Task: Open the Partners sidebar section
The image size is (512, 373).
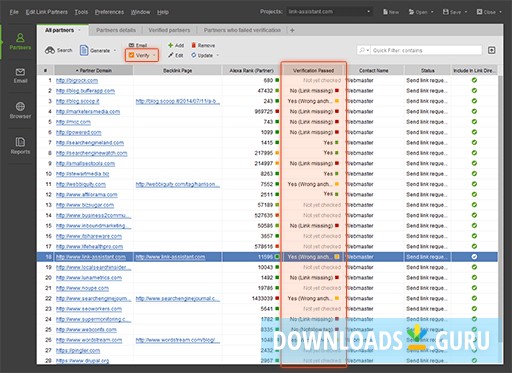Action: click(x=20, y=41)
